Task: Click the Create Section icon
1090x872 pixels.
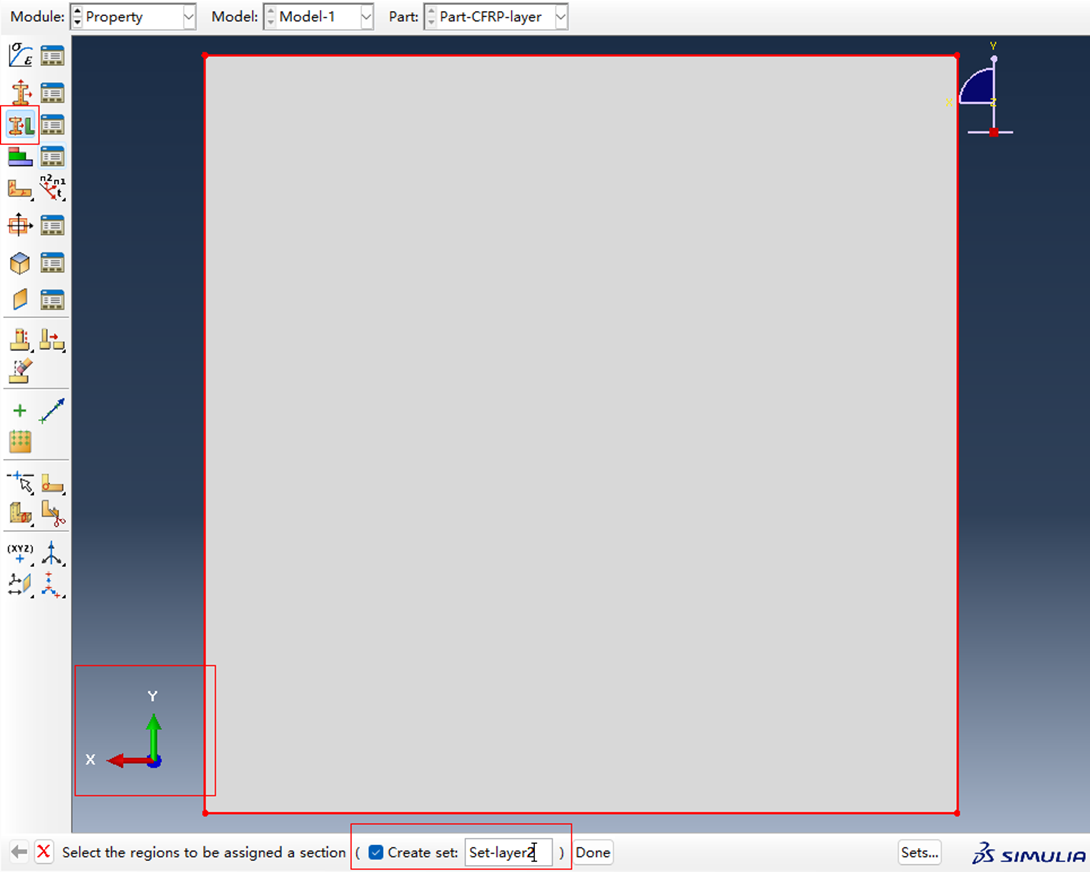Action: (x=20, y=92)
